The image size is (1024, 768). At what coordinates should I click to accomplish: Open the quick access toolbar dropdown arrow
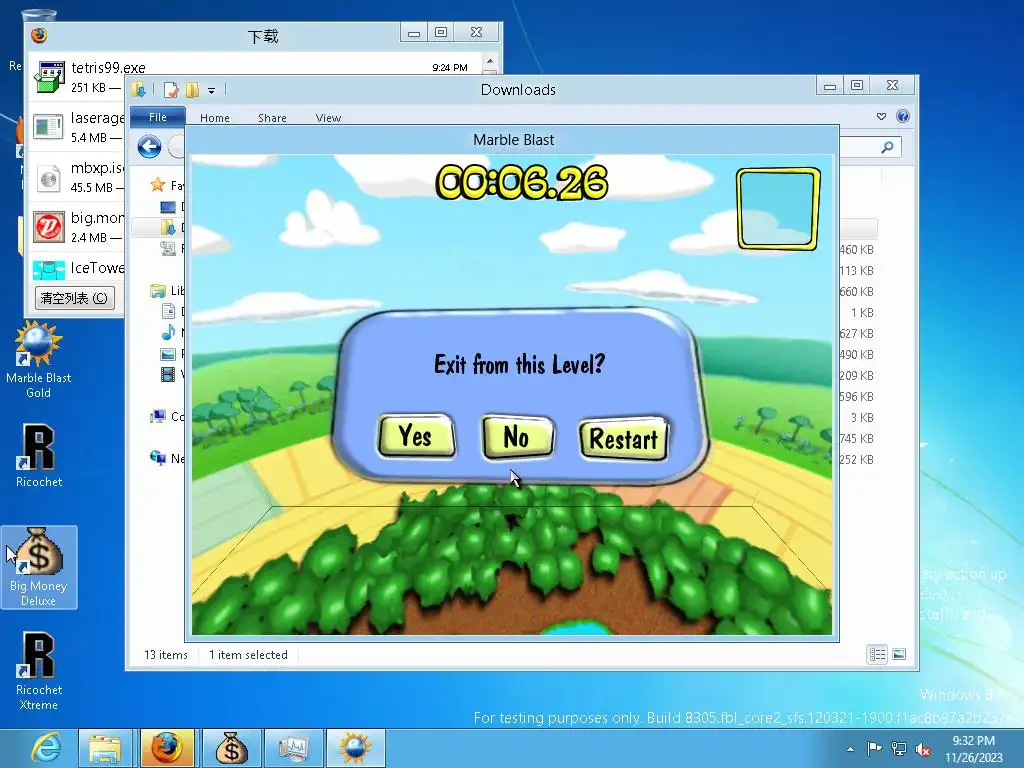pos(212,90)
